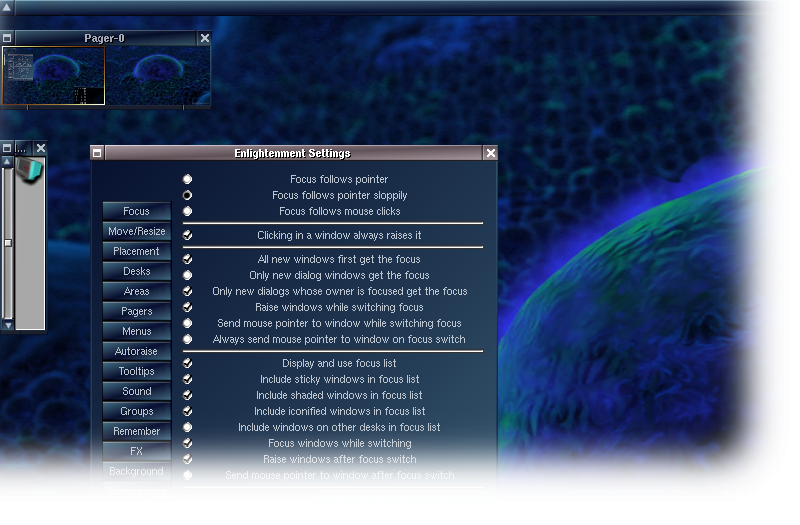The image size is (800, 525).
Task: Open the Autoraise settings page
Action: tap(136, 351)
